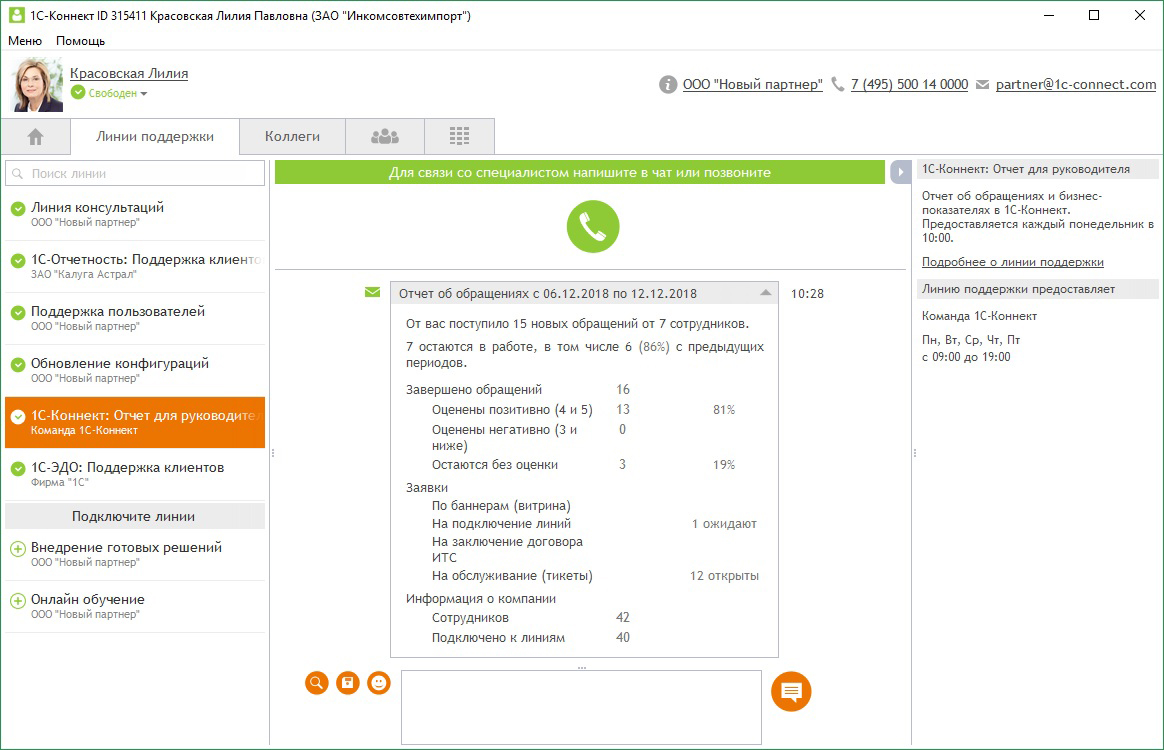The height and width of the screenshot is (750, 1164).
Task: Open the Красовская Лилия profile link
Action: pyautogui.click(x=129, y=74)
